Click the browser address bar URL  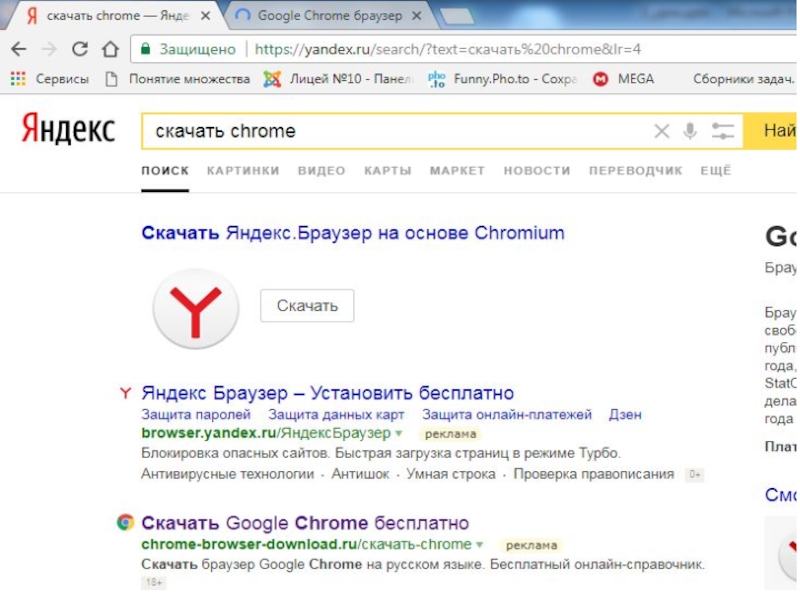[447, 49]
